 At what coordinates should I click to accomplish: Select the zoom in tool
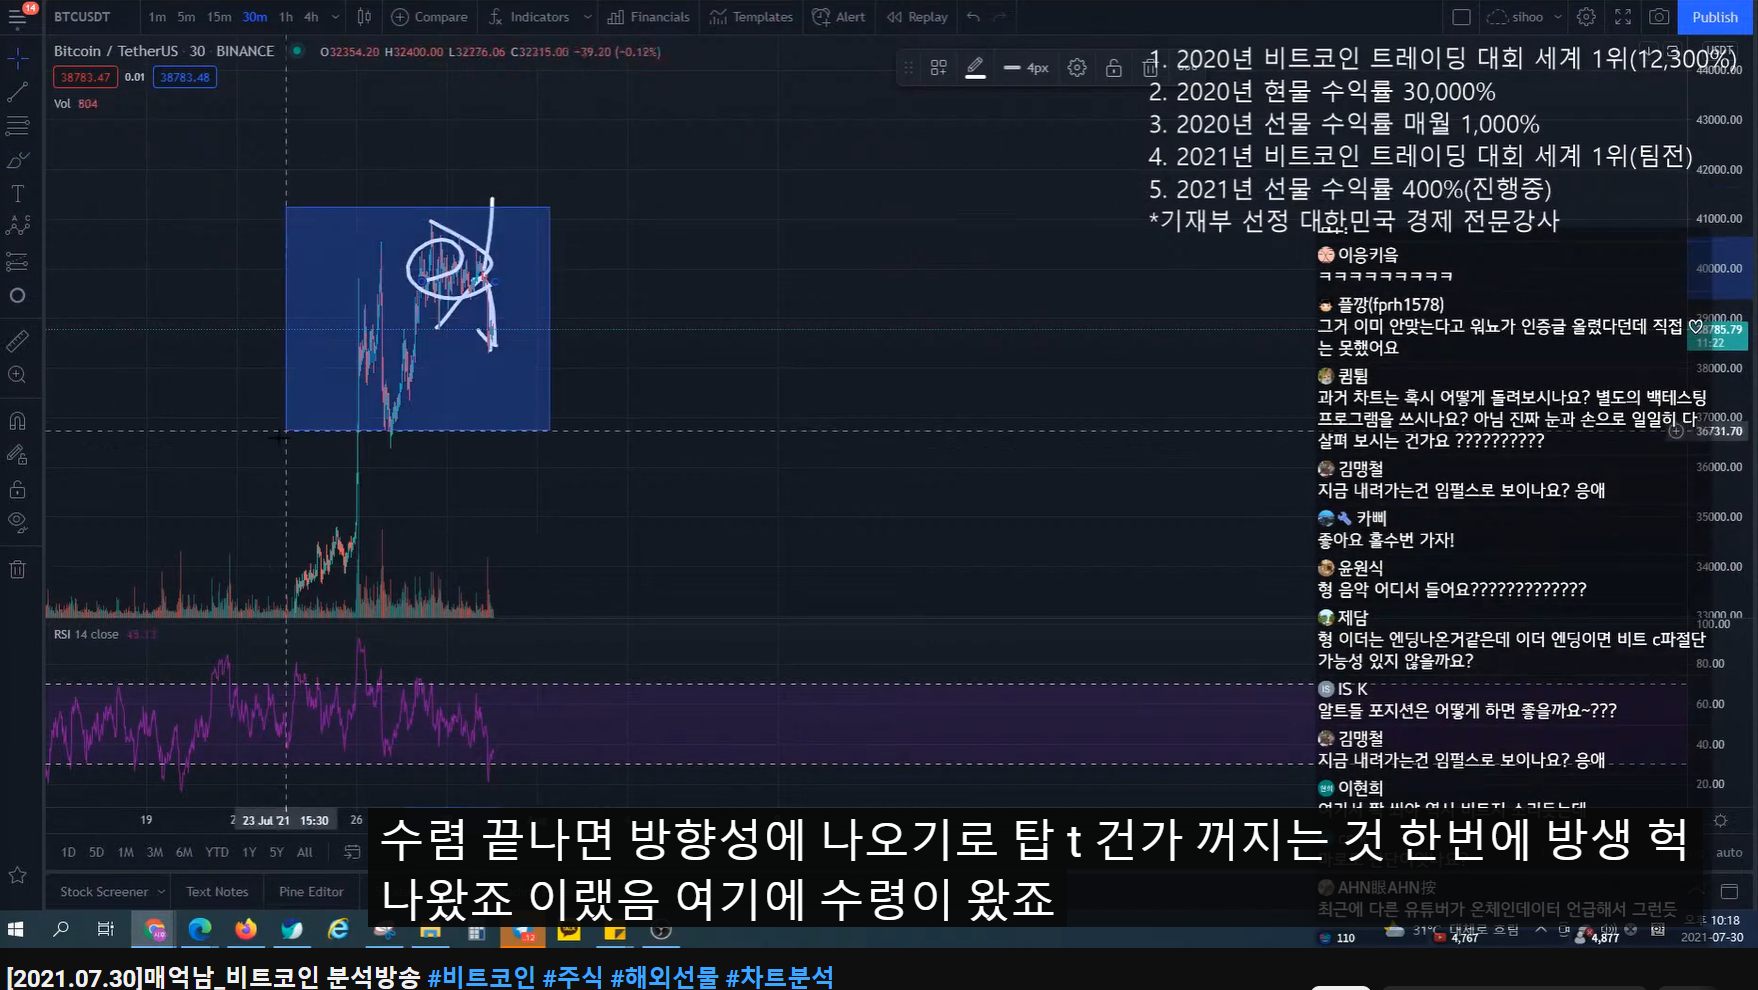(18, 375)
